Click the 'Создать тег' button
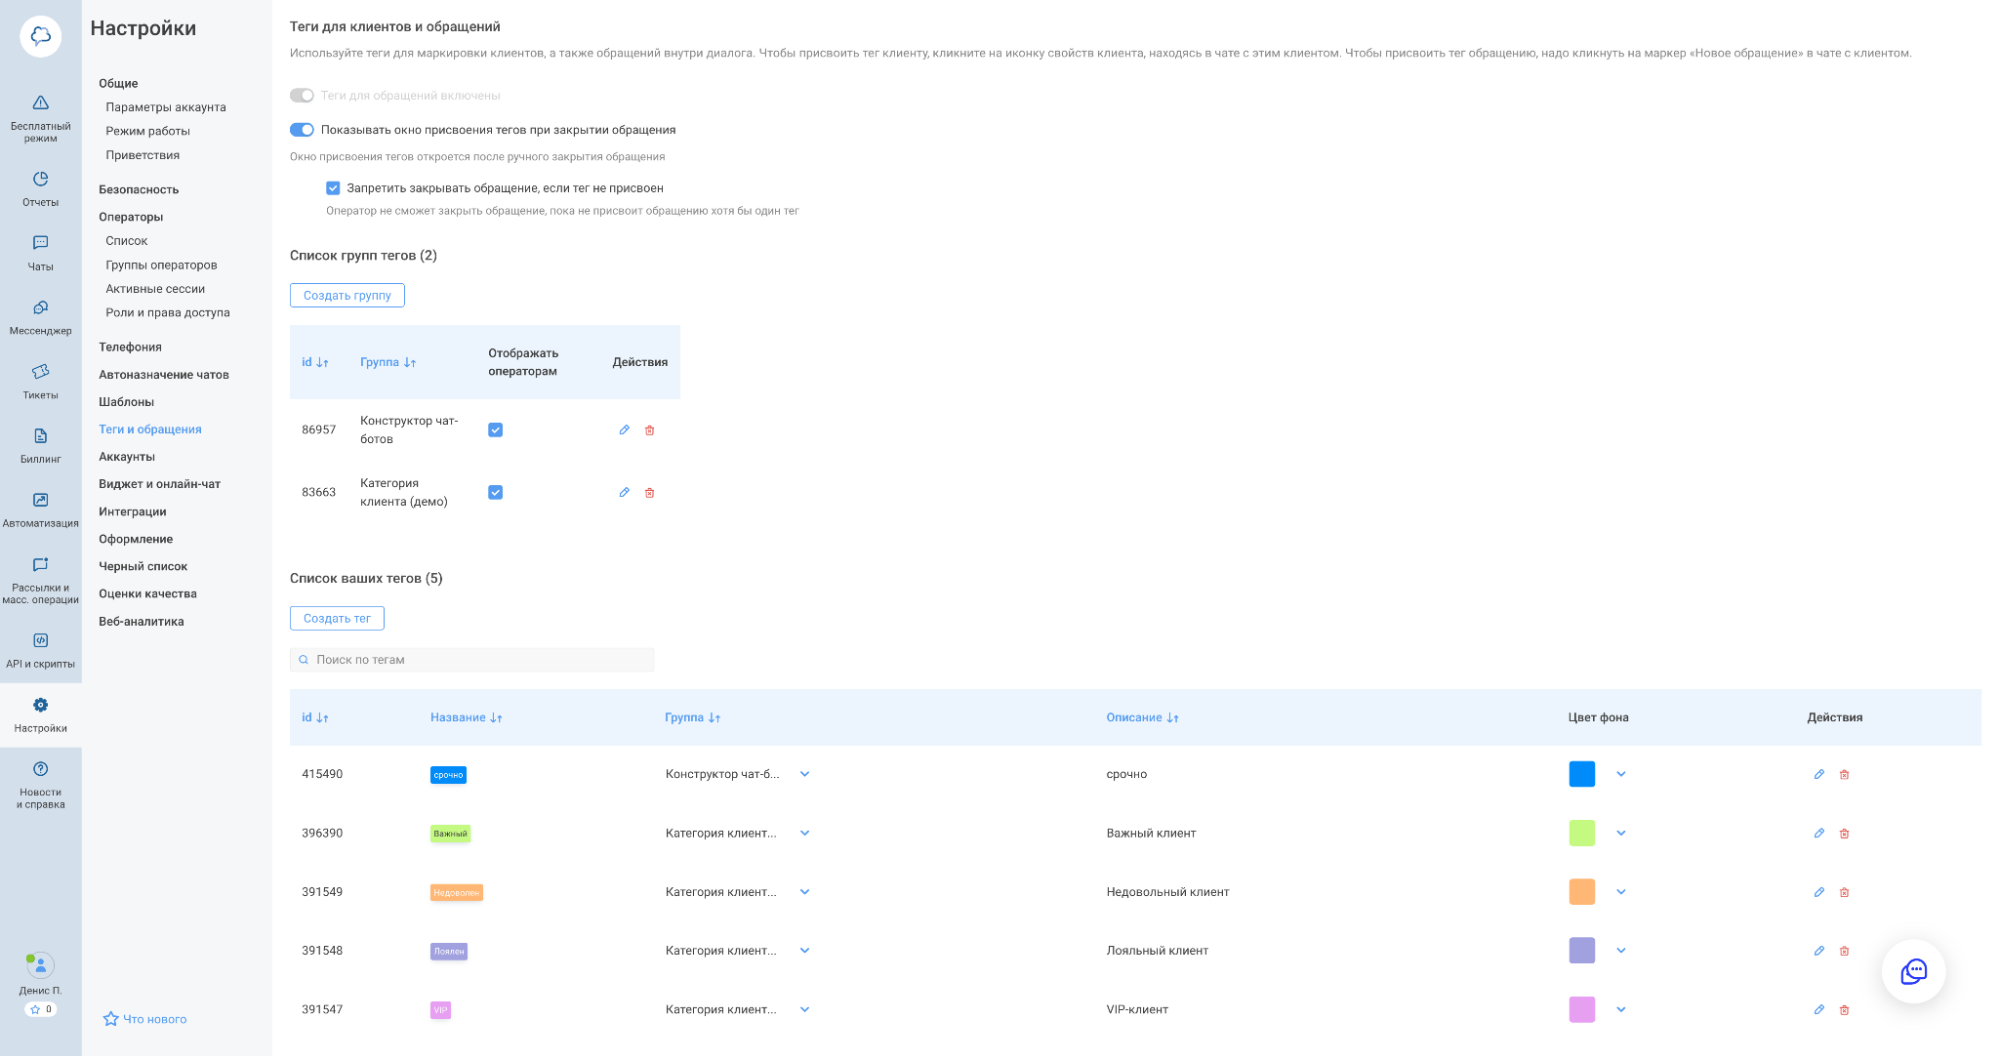The height and width of the screenshot is (1057, 1999). click(337, 619)
